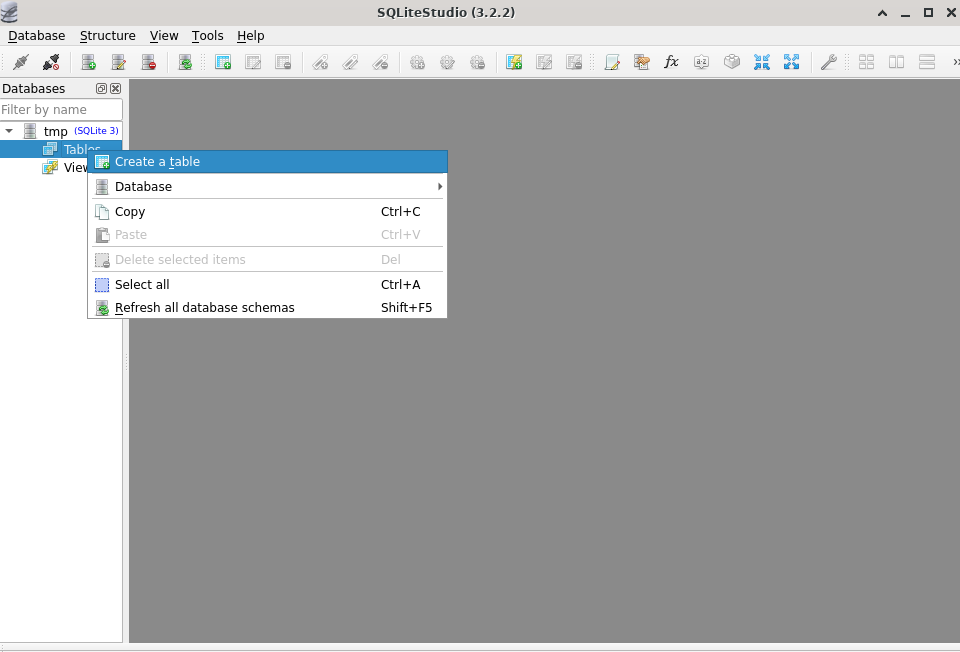The width and height of the screenshot is (960, 652).
Task: Click the Tile windows grid icon
Action: (866, 62)
